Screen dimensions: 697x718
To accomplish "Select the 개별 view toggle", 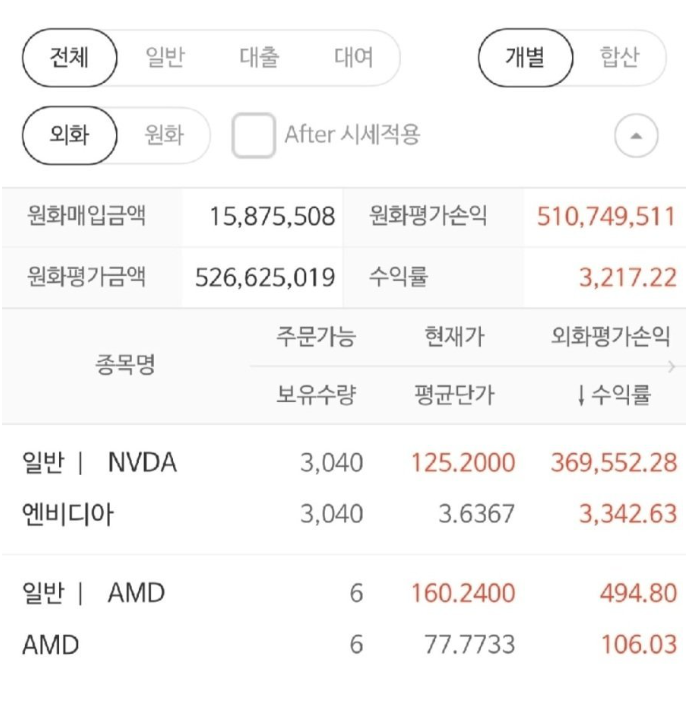I will [525, 58].
